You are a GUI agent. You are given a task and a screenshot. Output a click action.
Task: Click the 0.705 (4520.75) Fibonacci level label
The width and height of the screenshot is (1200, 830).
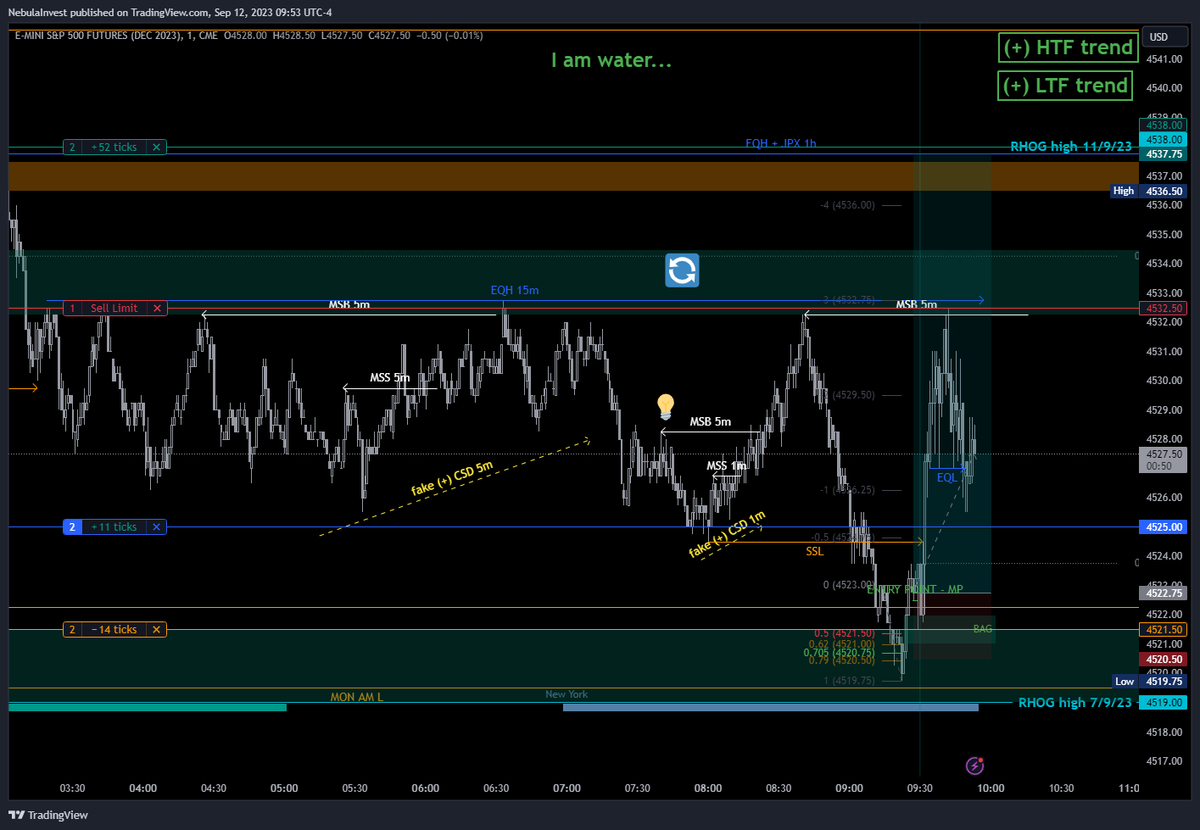pyautogui.click(x=840, y=652)
